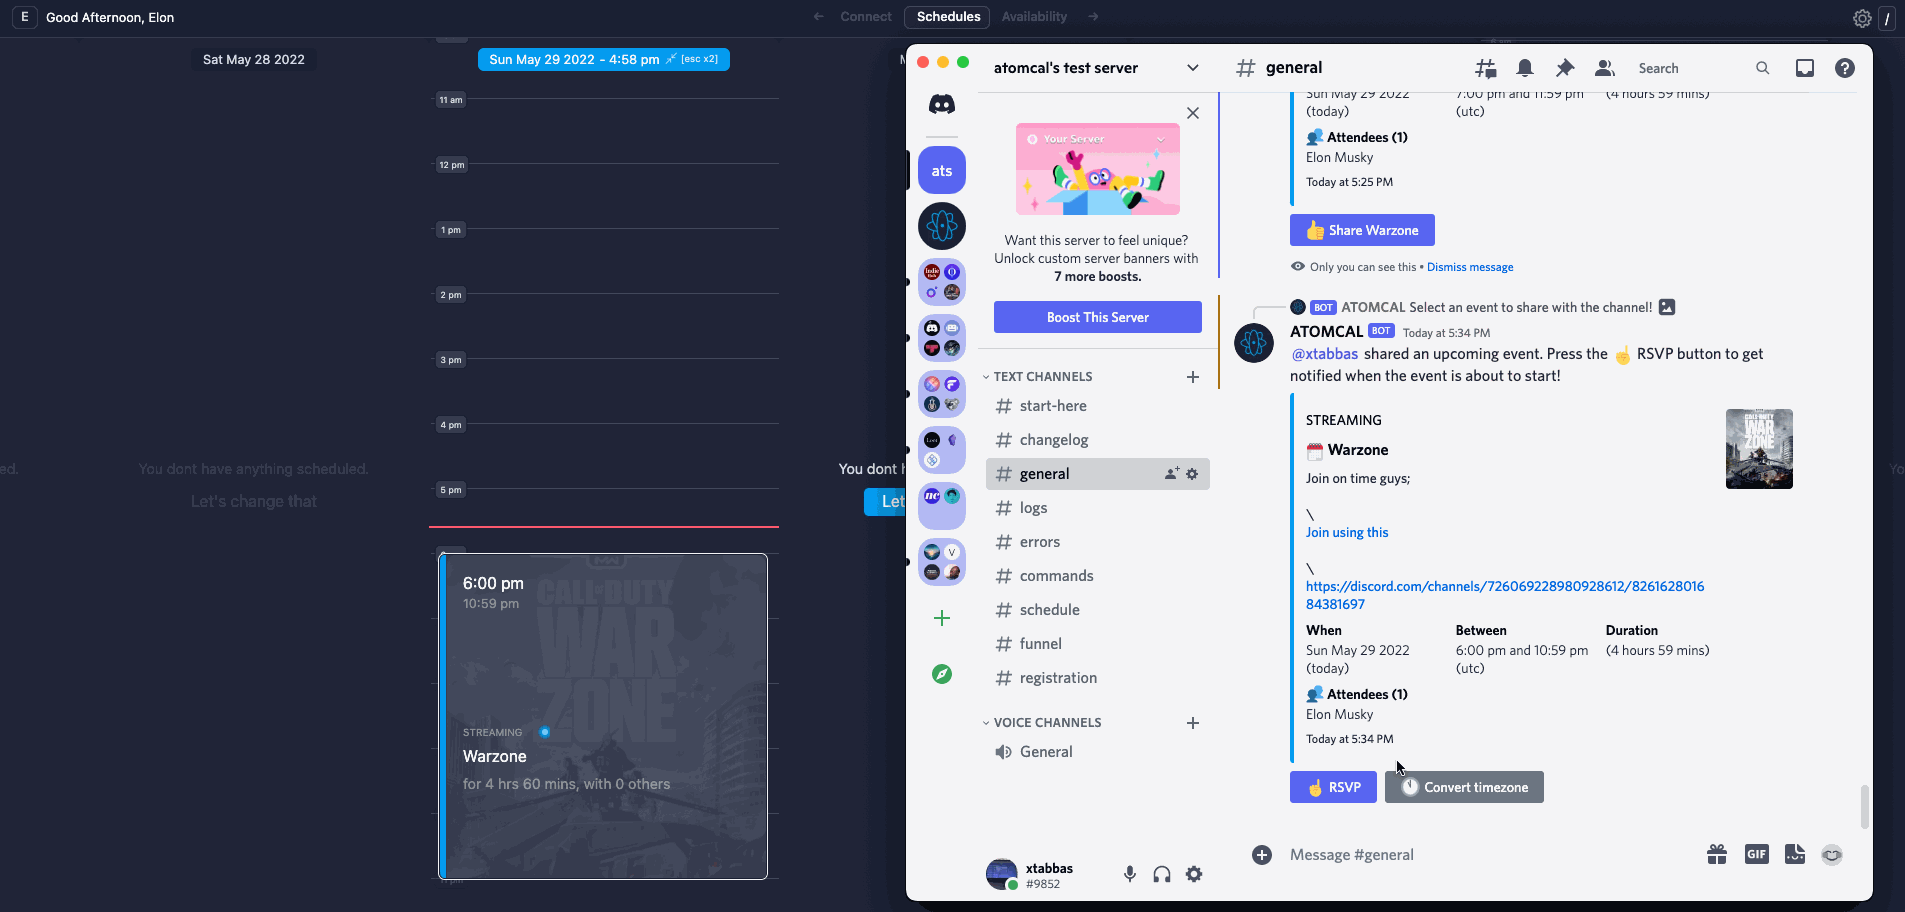This screenshot has width=1905, height=912.
Task: Switch to Connect tab in Atomcal
Action: click(866, 17)
